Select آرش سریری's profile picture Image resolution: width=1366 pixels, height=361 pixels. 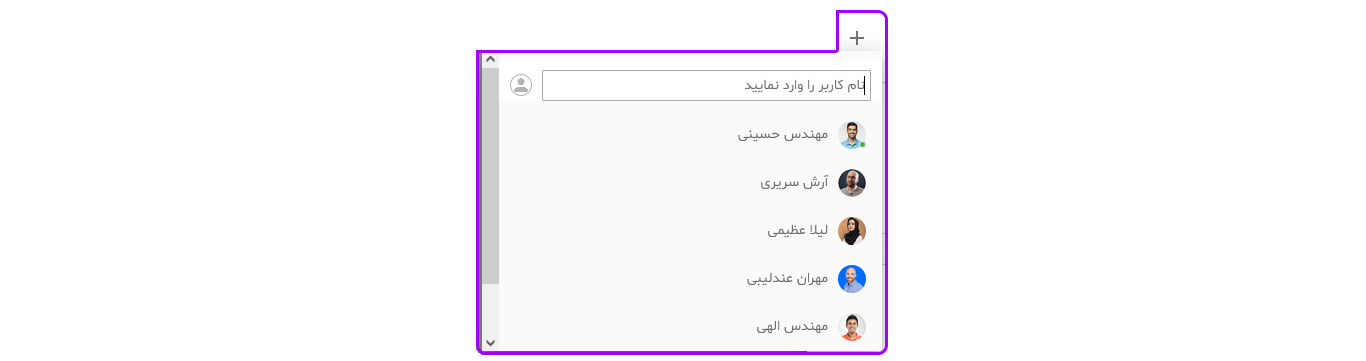click(x=852, y=183)
